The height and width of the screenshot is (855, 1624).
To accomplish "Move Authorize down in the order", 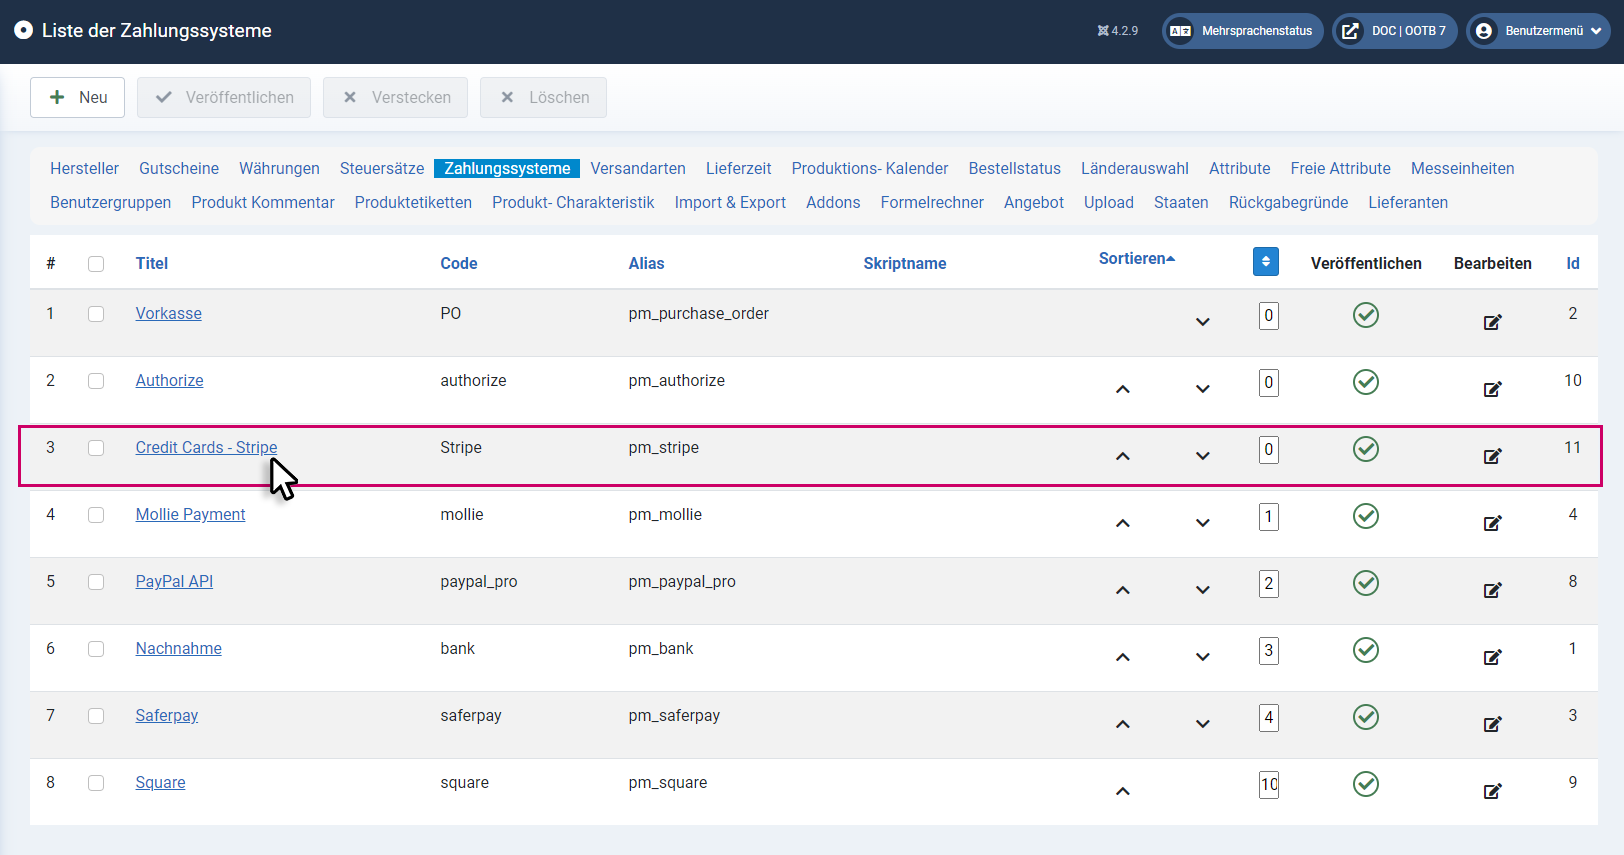I will coord(1203,389).
